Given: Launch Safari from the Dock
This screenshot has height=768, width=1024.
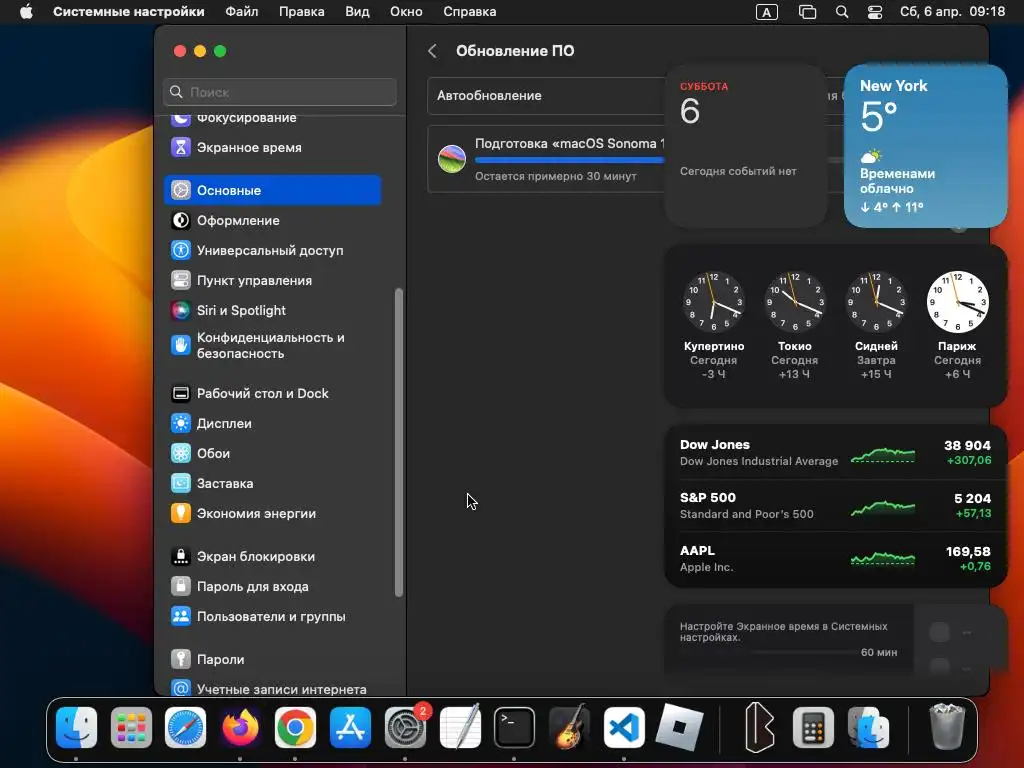Looking at the screenshot, I should [x=185, y=727].
